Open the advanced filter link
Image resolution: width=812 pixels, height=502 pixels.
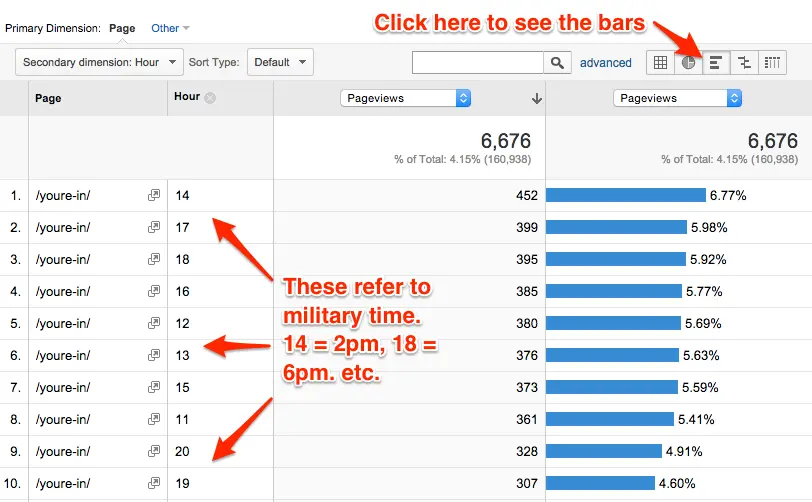(x=605, y=63)
